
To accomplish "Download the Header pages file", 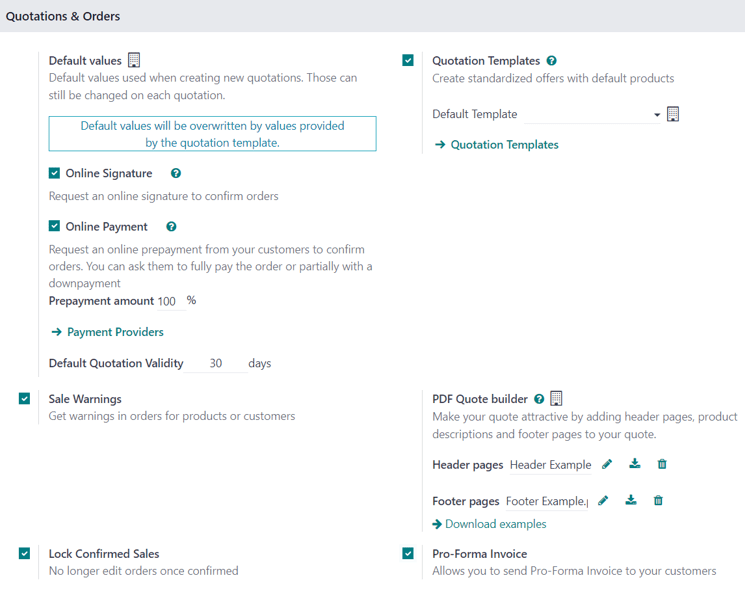I will coord(635,464).
